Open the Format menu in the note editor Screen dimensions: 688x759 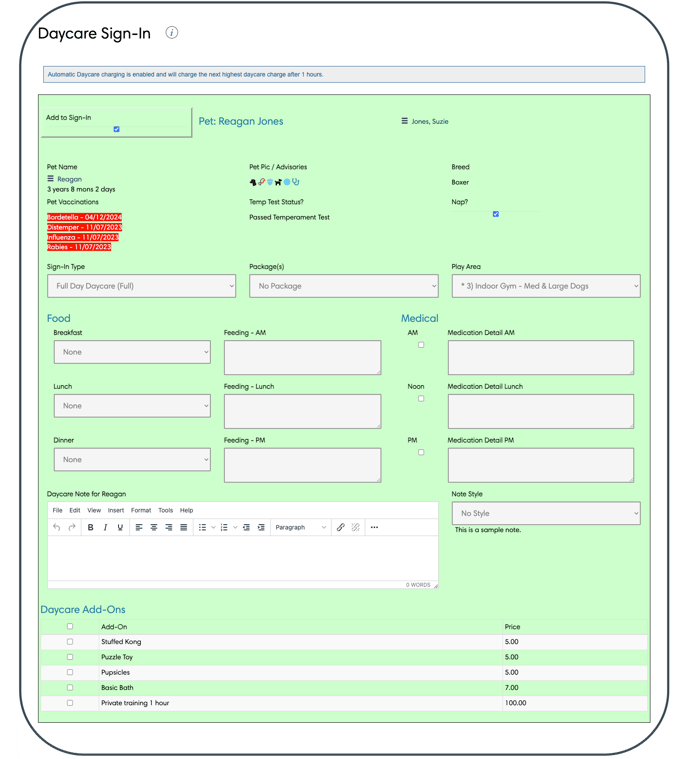(x=141, y=510)
